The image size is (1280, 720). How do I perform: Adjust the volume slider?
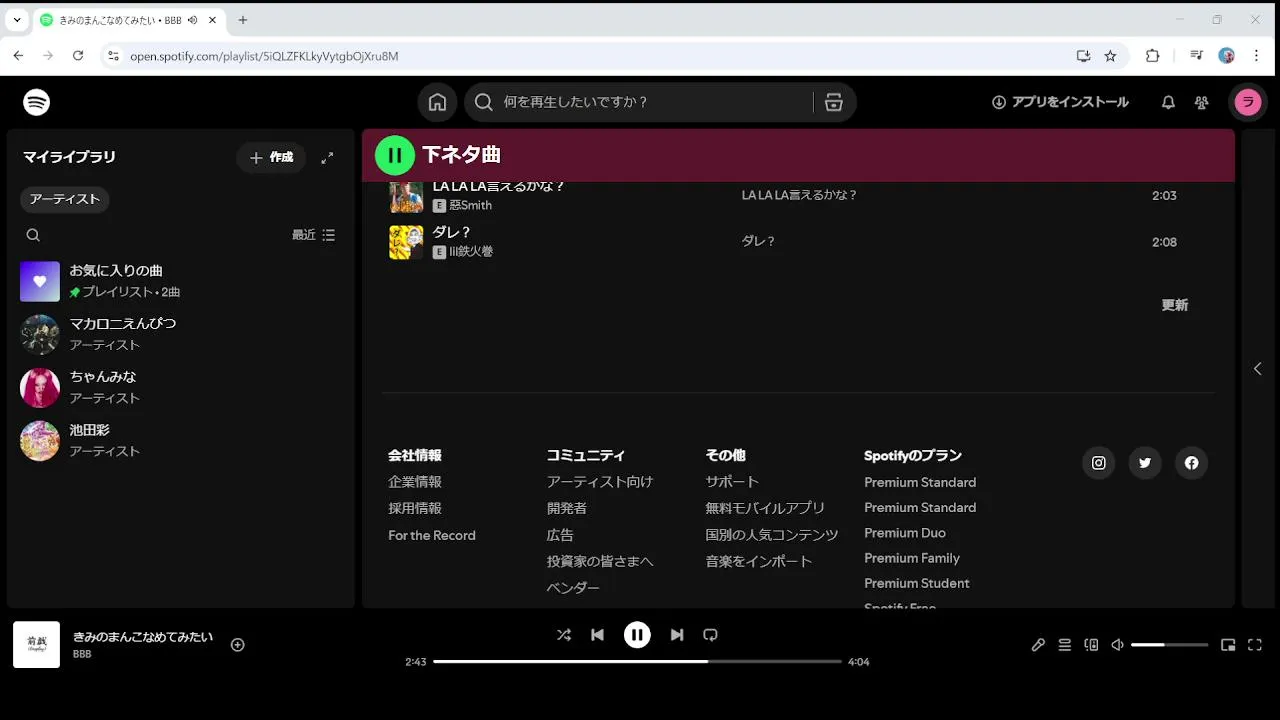(x=1169, y=645)
